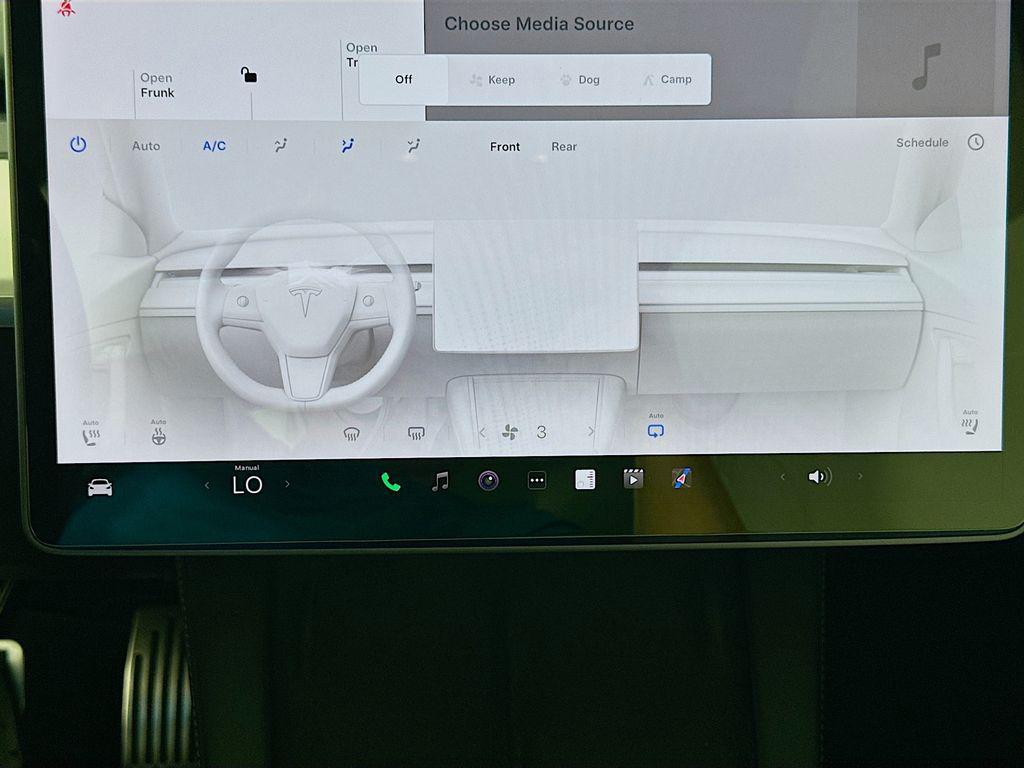Increase fan speed with right arrow
Image resolution: width=1024 pixels, height=768 pixels.
[x=590, y=432]
